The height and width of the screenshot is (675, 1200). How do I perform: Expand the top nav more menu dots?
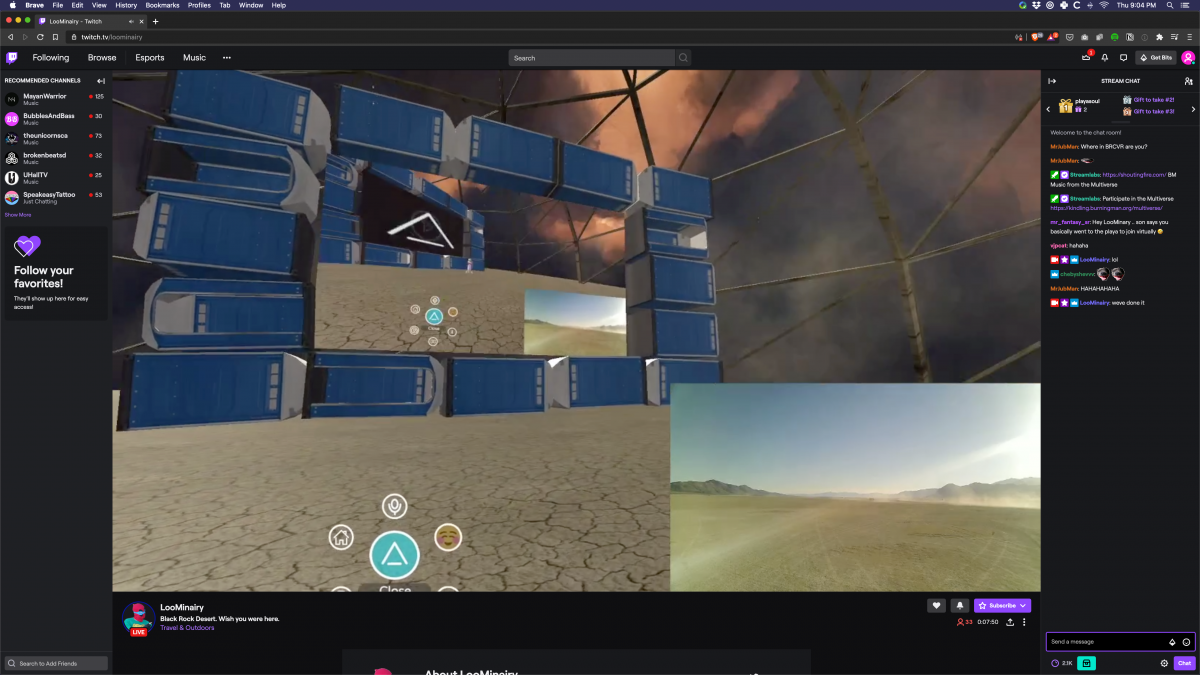[x=227, y=58]
